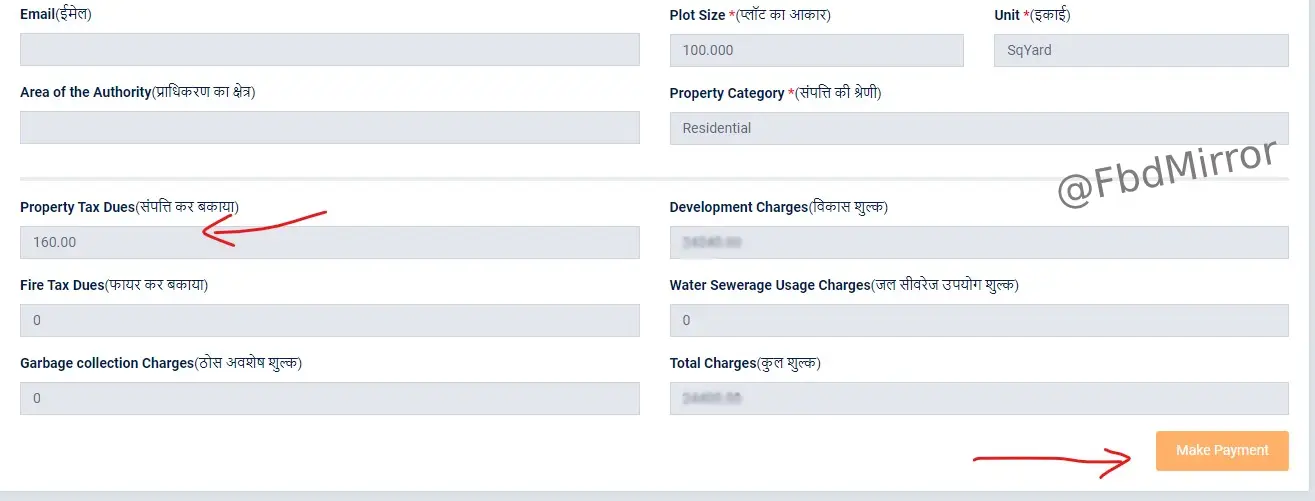1315x501 pixels.
Task: Focus the Area of the Authority input box
Action: (329, 128)
